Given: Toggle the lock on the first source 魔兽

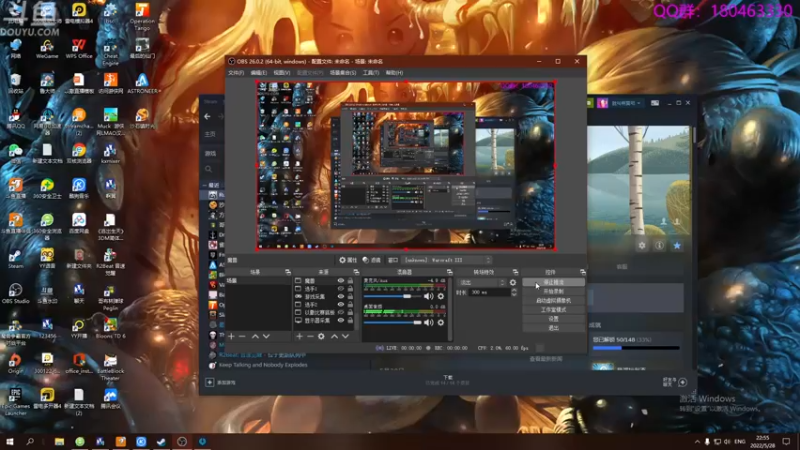Looking at the screenshot, I should pos(350,281).
